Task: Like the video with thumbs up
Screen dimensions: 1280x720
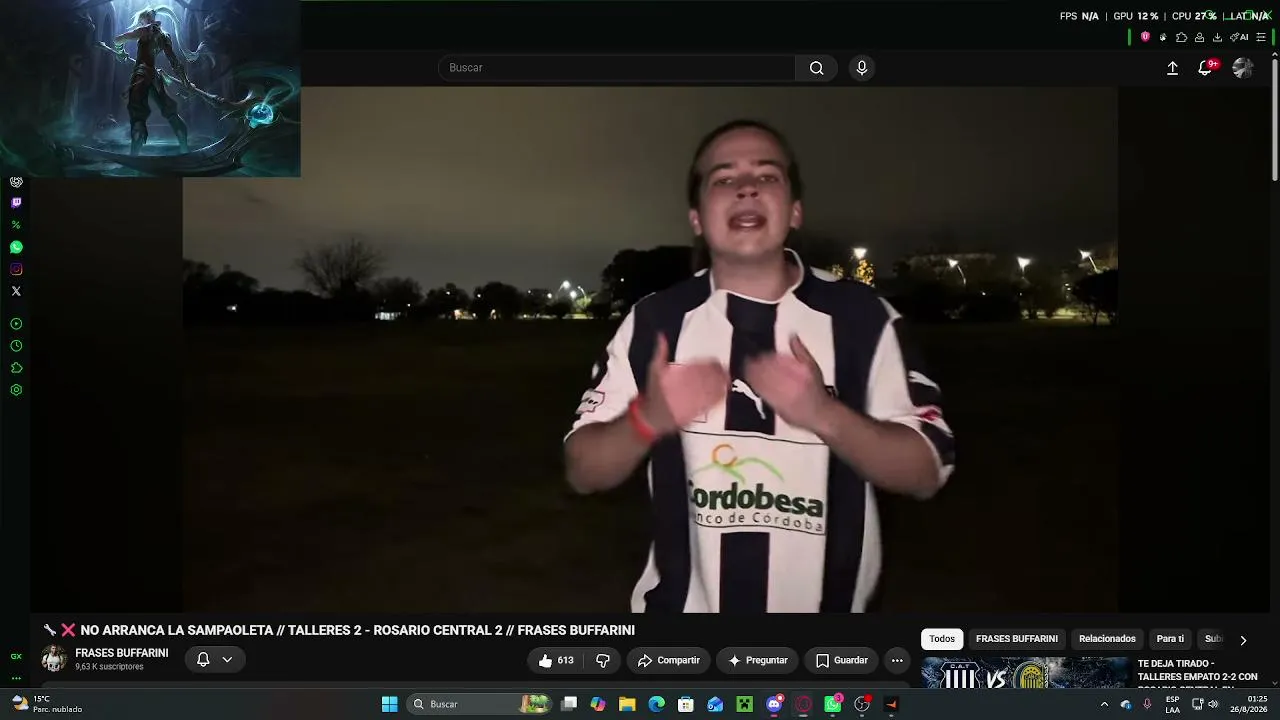Action: 556,660
